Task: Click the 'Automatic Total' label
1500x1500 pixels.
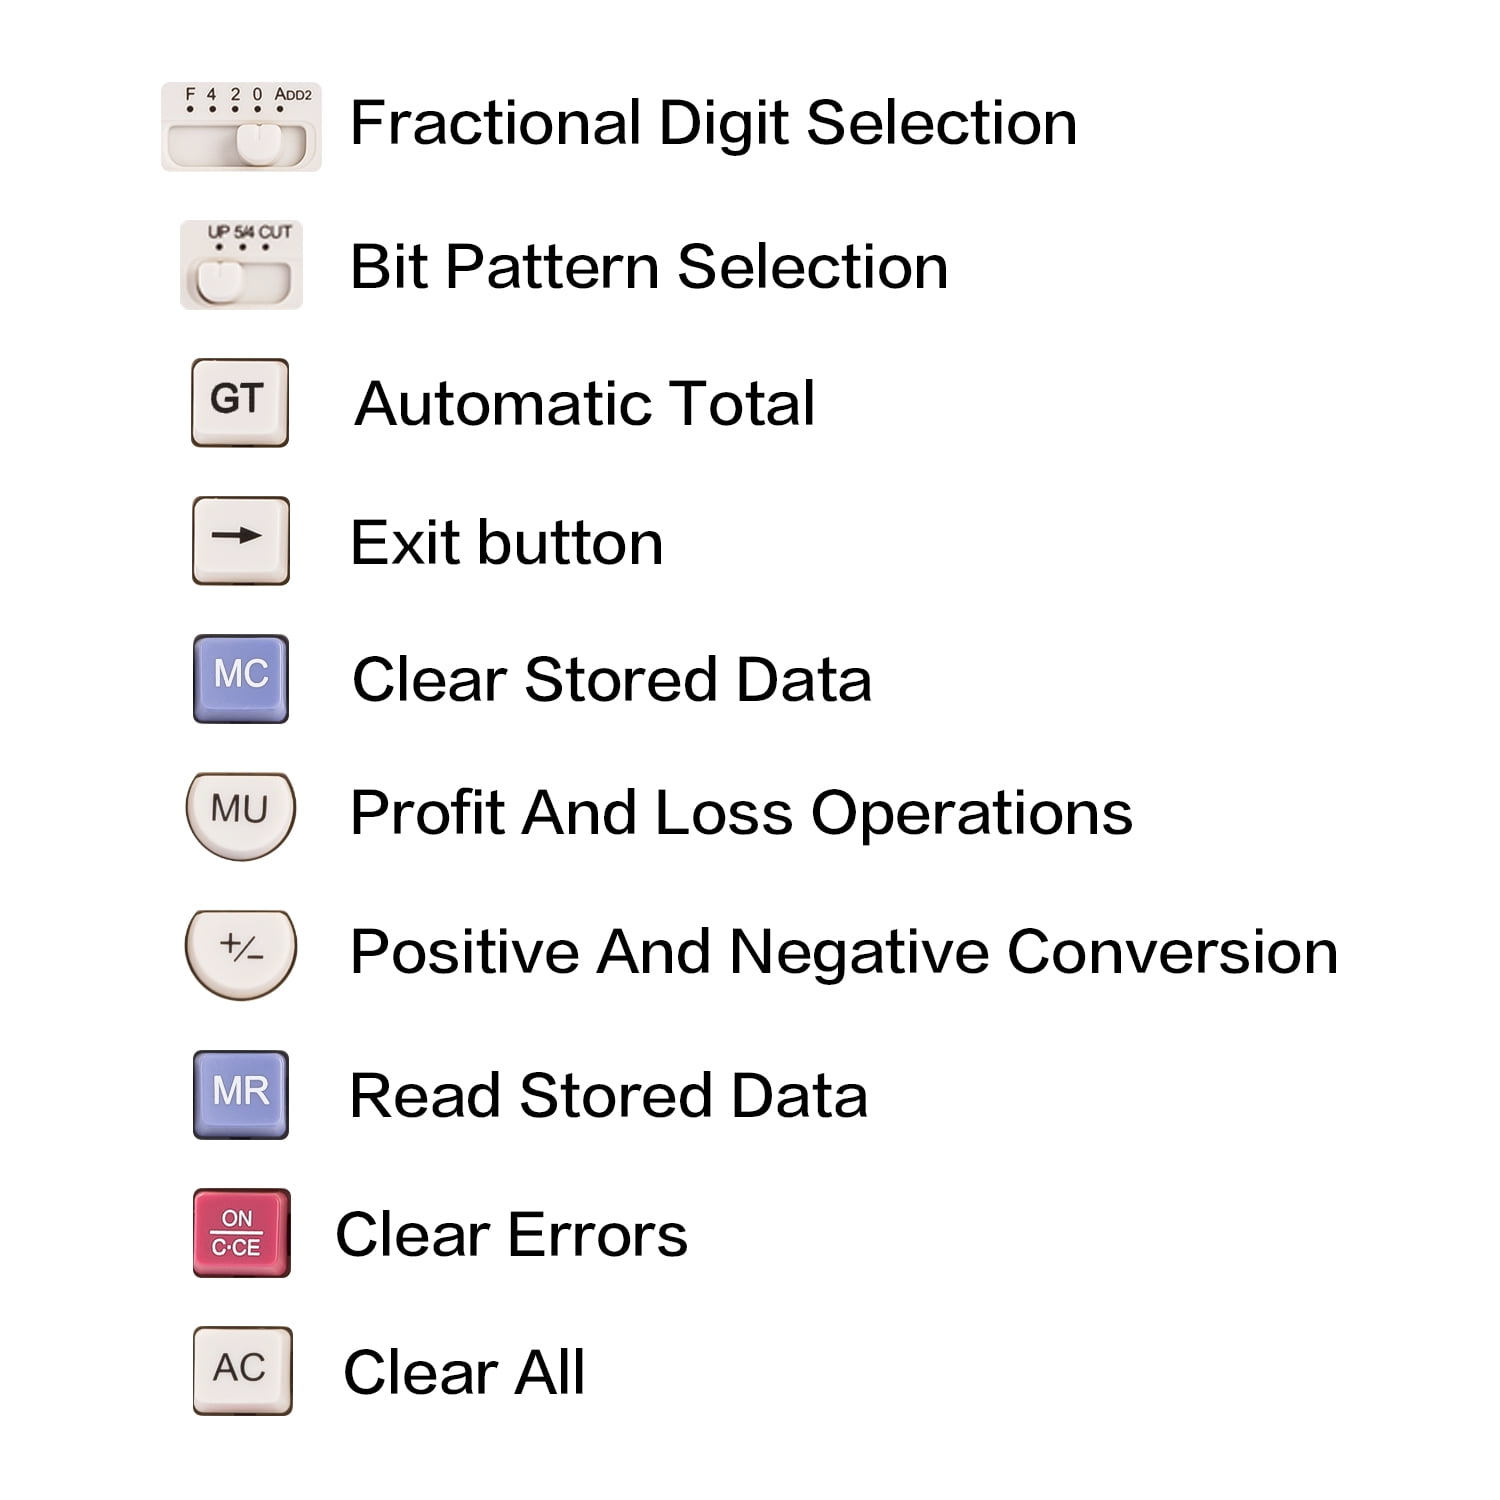Action: (585, 404)
